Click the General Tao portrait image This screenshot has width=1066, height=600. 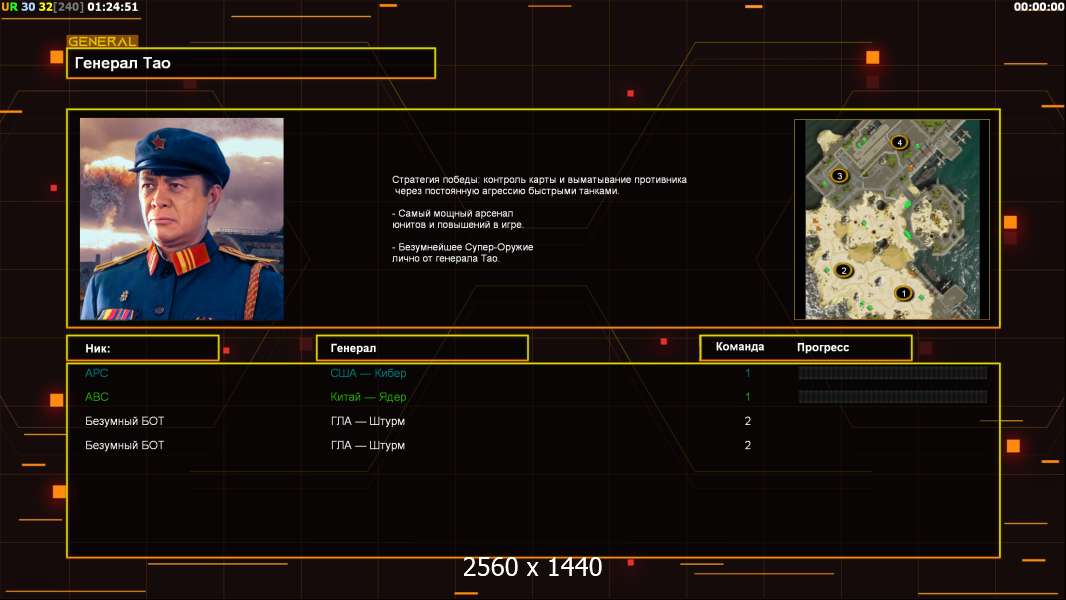[x=182, y=219]
